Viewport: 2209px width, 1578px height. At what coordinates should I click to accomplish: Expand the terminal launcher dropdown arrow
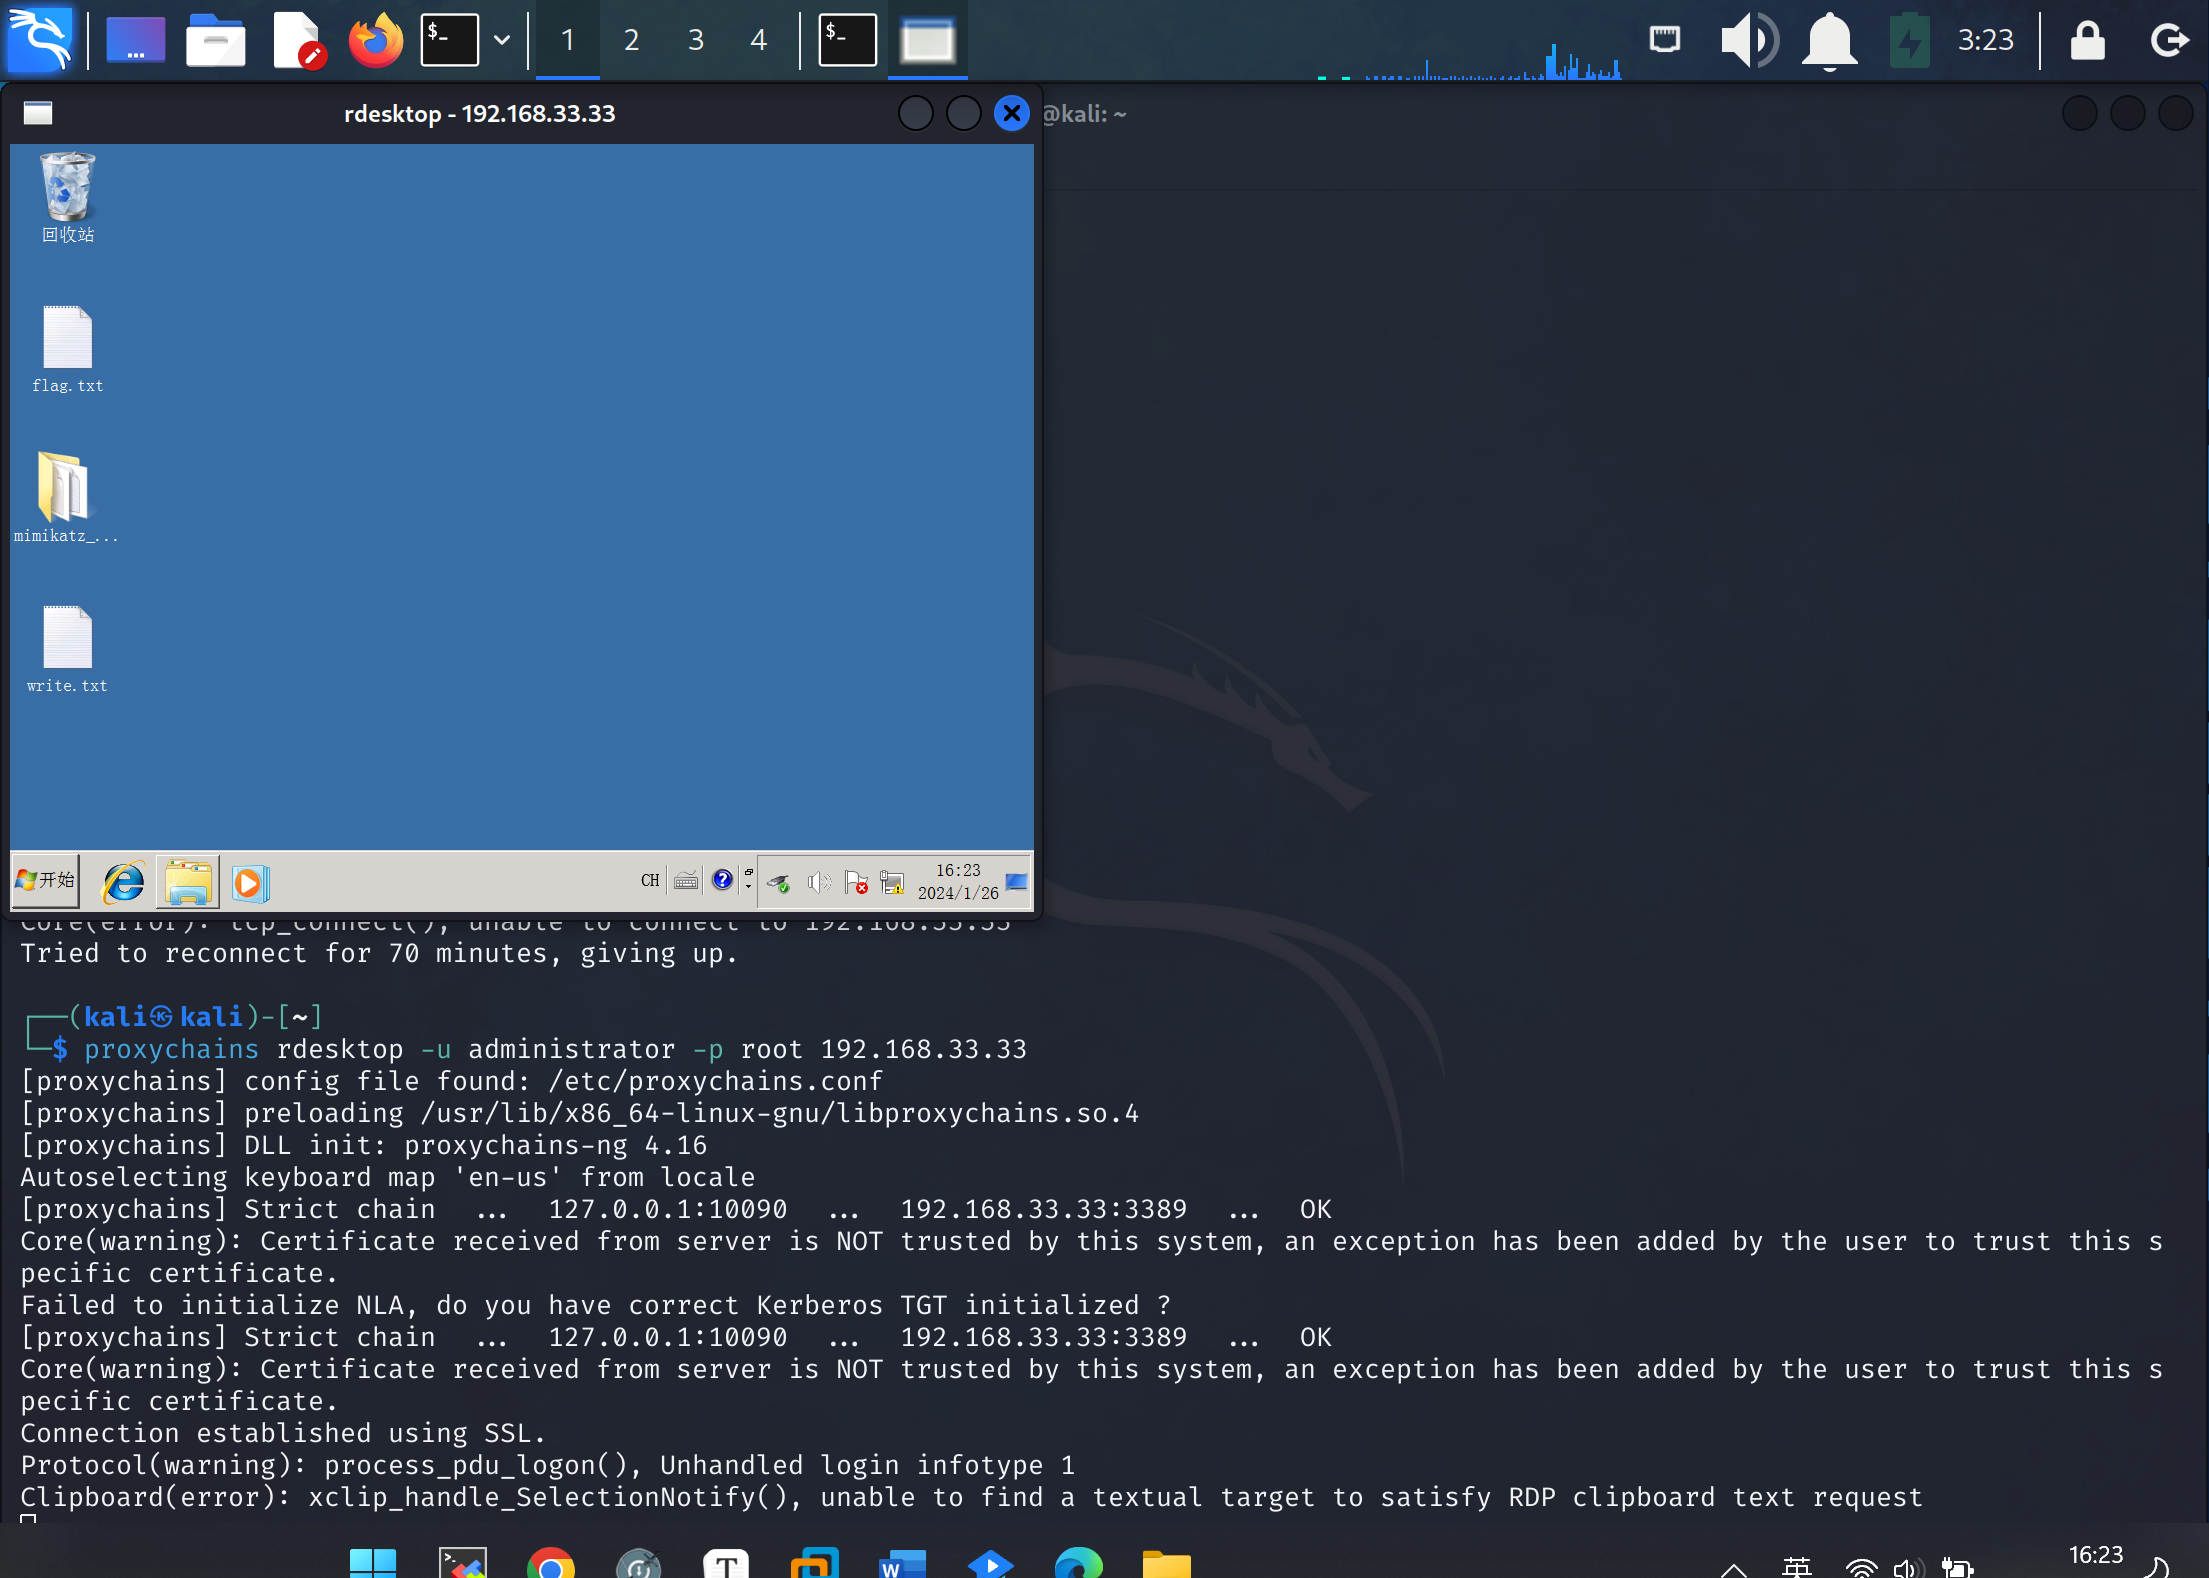click(x=502, y=40)
